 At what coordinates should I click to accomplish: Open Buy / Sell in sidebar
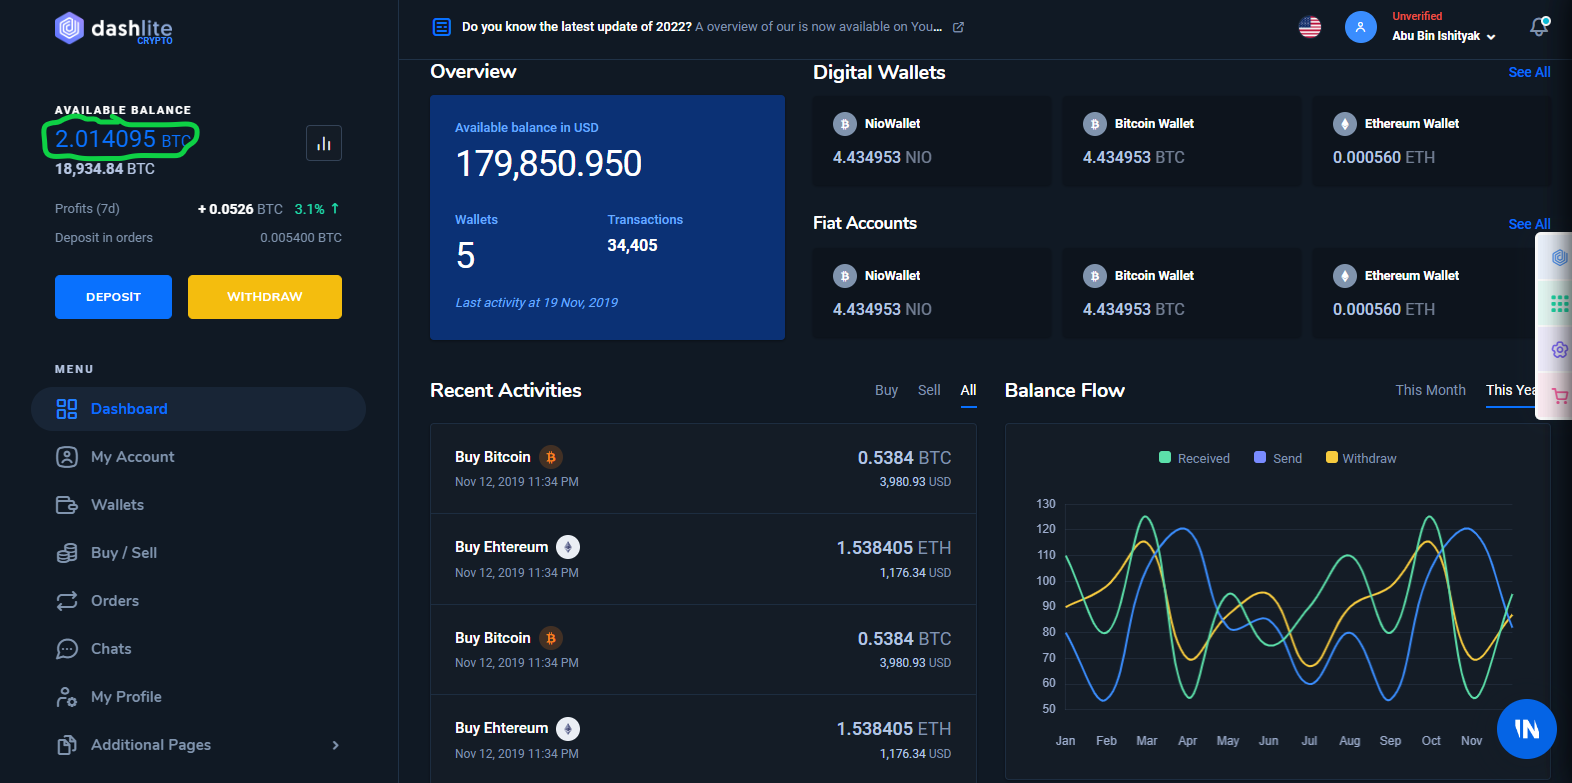[123, 553]
